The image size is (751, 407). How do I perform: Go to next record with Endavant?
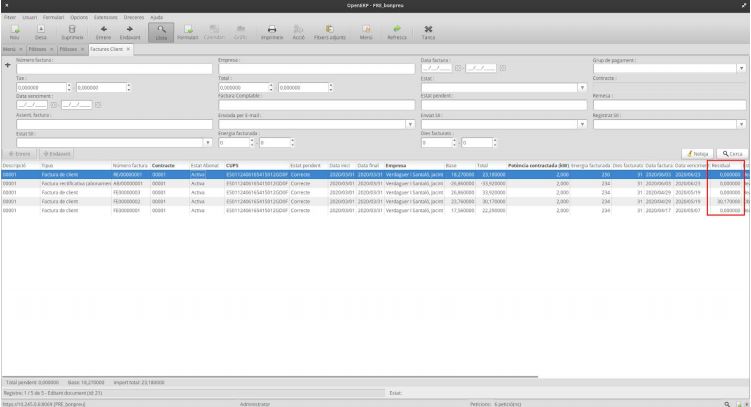[131, 32]
